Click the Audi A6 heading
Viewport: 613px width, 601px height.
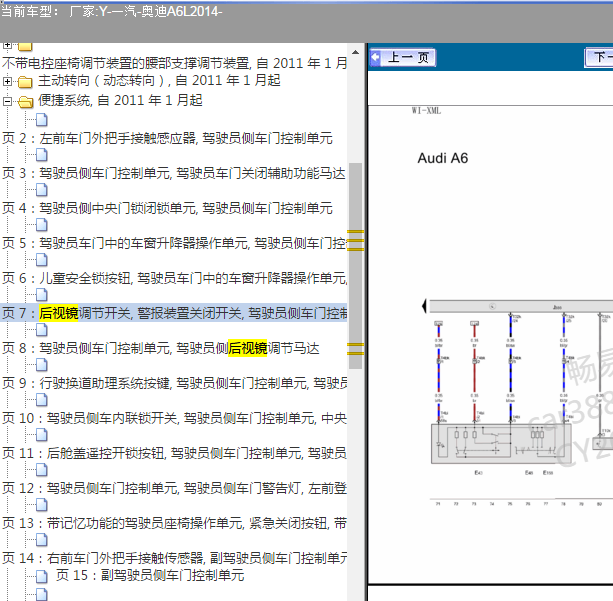point(443,158)
